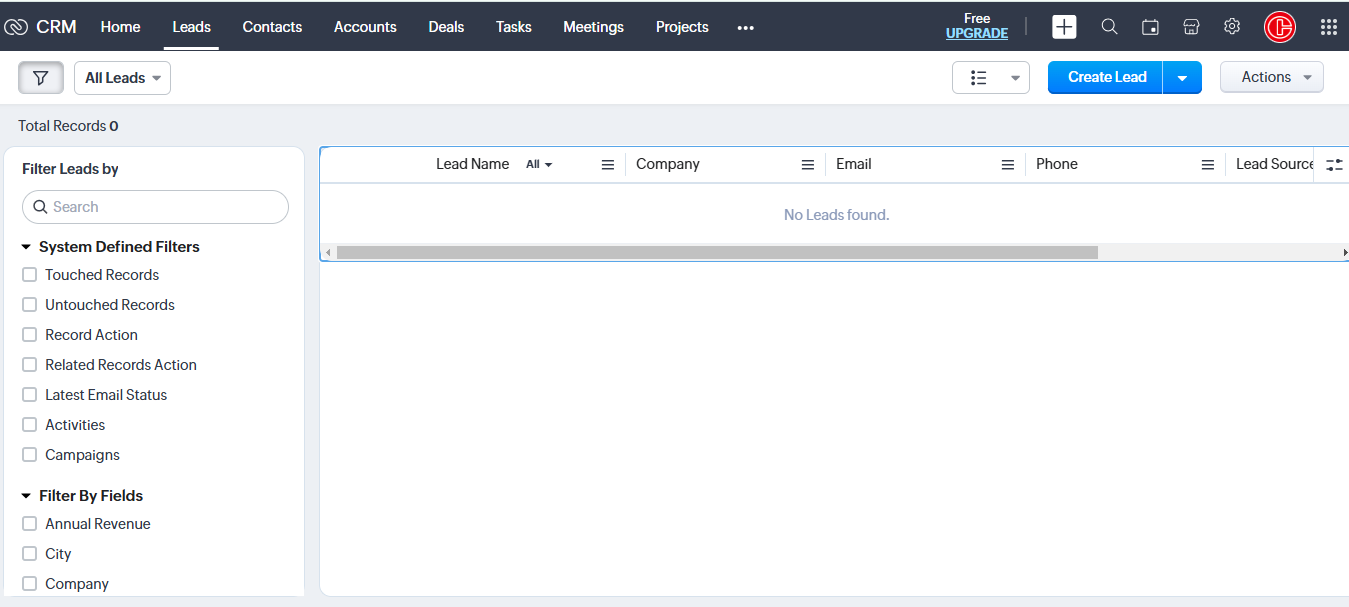Open the red user profile avatar
This screenshot has width=1349, height=607.
point(1280,27)
